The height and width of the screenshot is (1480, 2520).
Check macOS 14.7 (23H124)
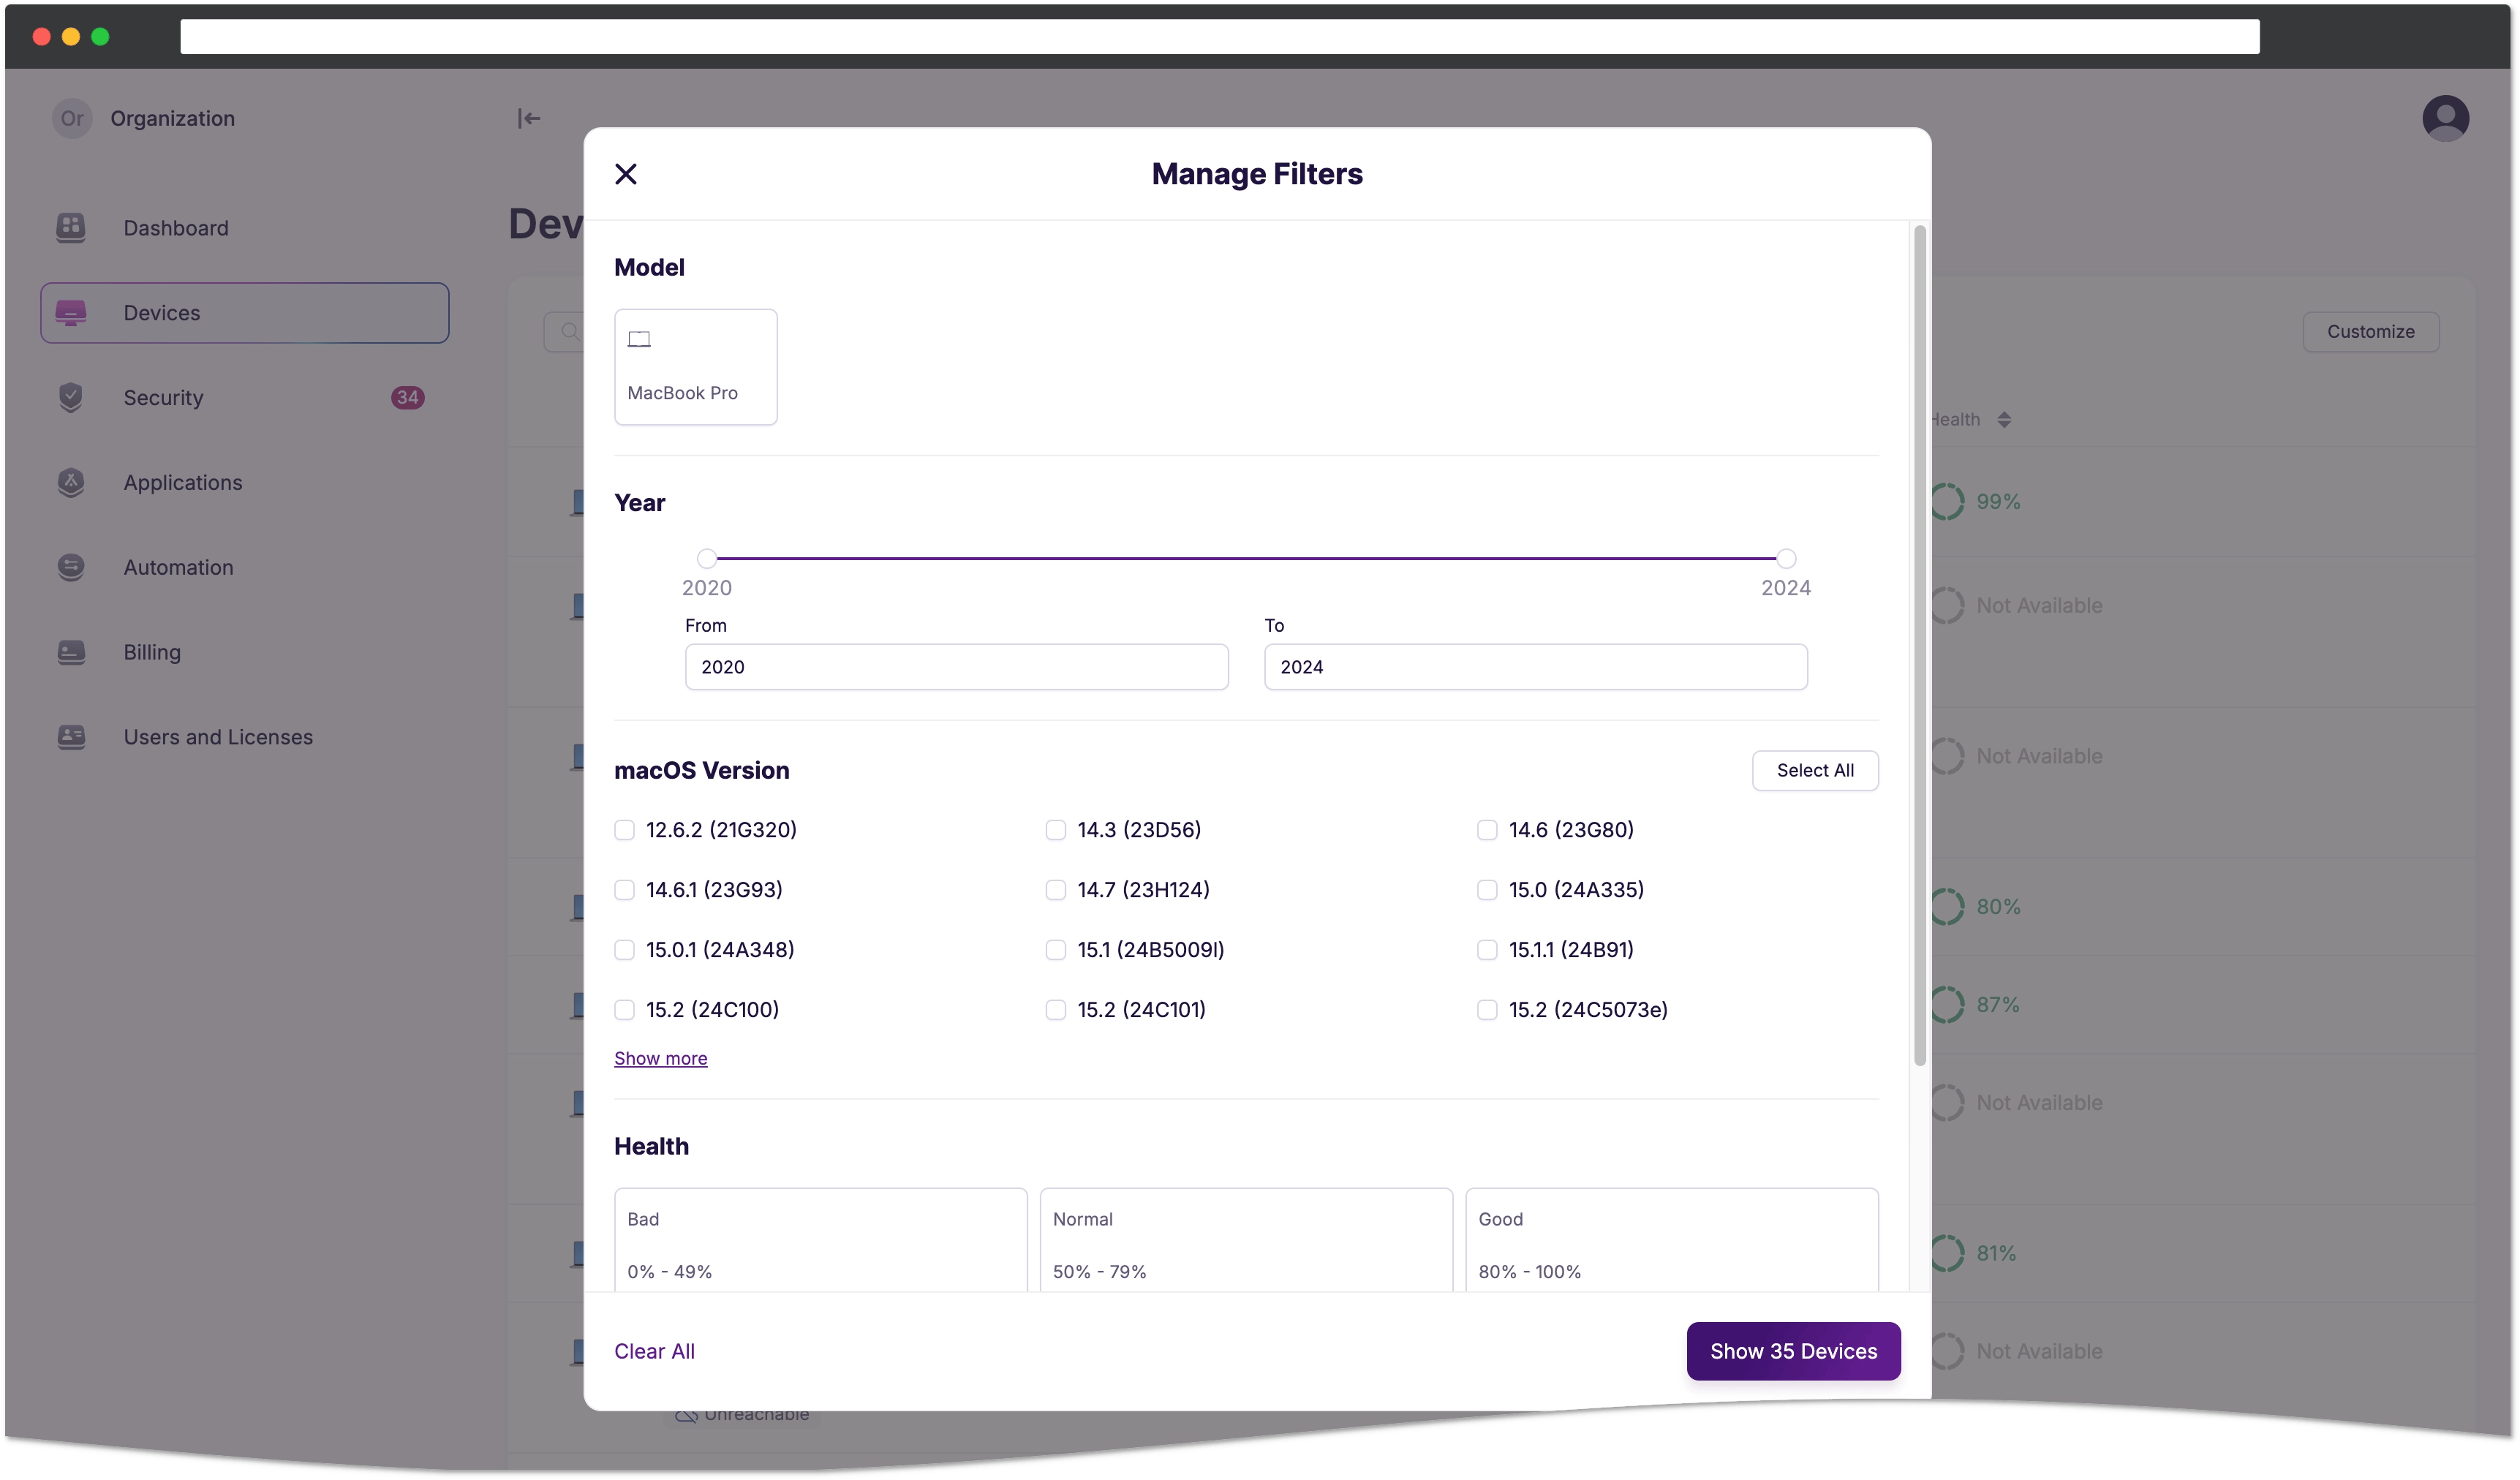pyautogui.click(x=1055, y=890)
